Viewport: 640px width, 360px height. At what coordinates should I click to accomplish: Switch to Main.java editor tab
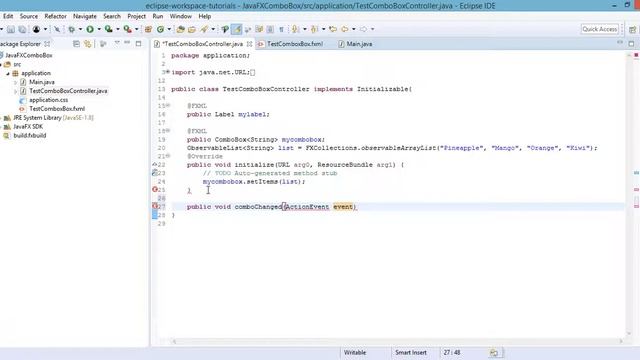tap(355, 44)
